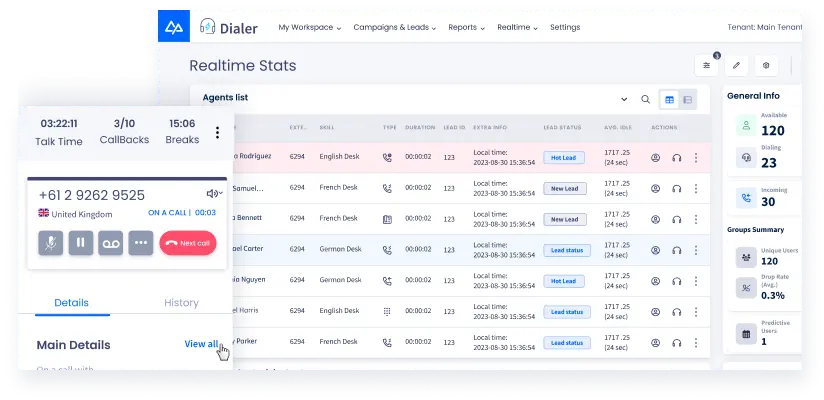Click the pencil edit icon
The image size is (824, 400).
tap(737, 66)
